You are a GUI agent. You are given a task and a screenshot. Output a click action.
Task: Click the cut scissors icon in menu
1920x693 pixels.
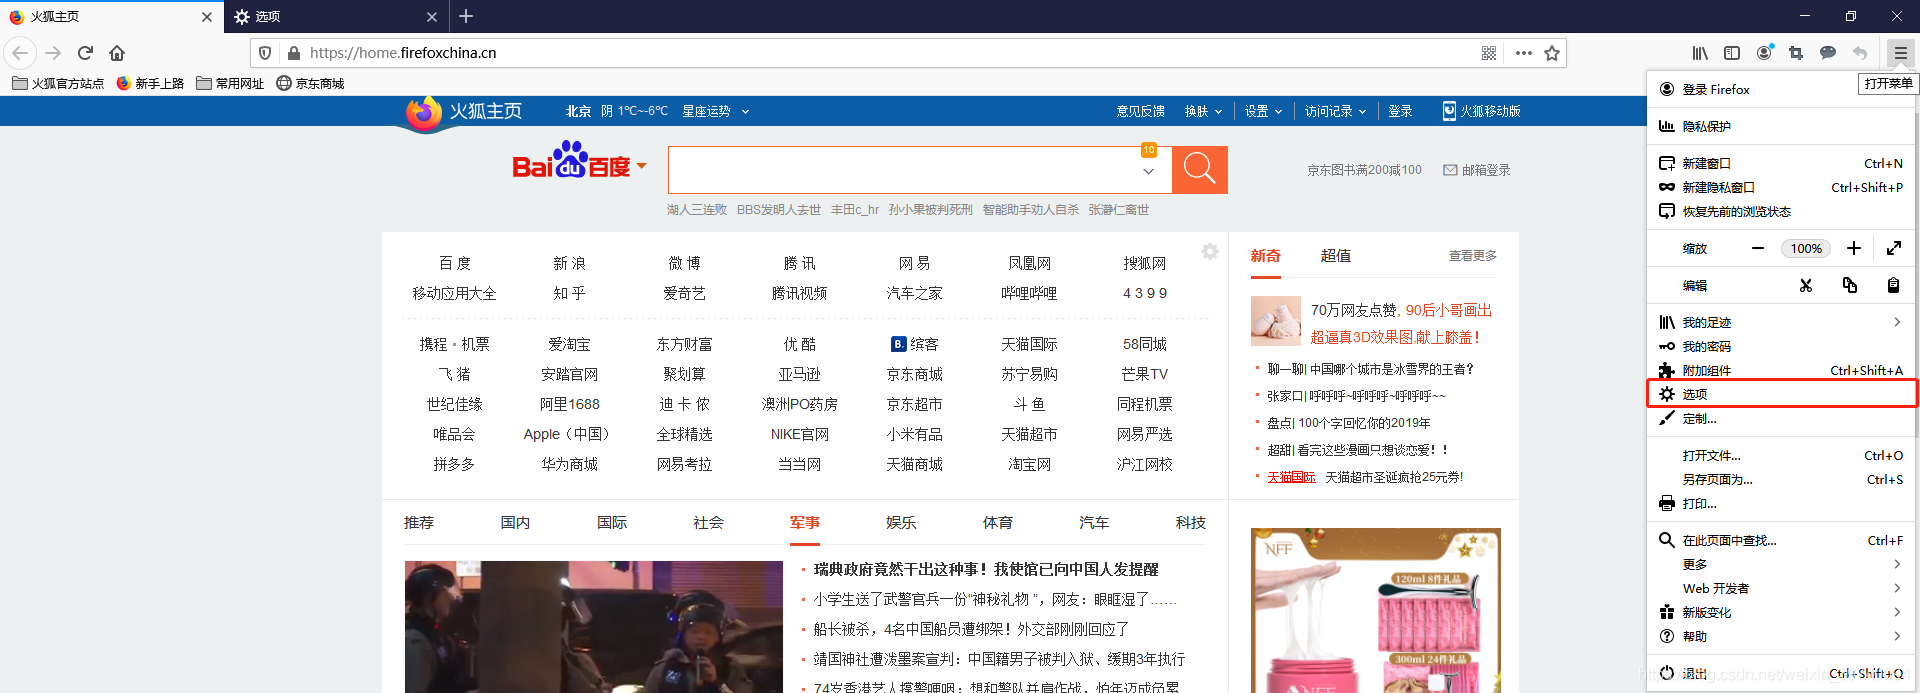[x=1806, y=285]
